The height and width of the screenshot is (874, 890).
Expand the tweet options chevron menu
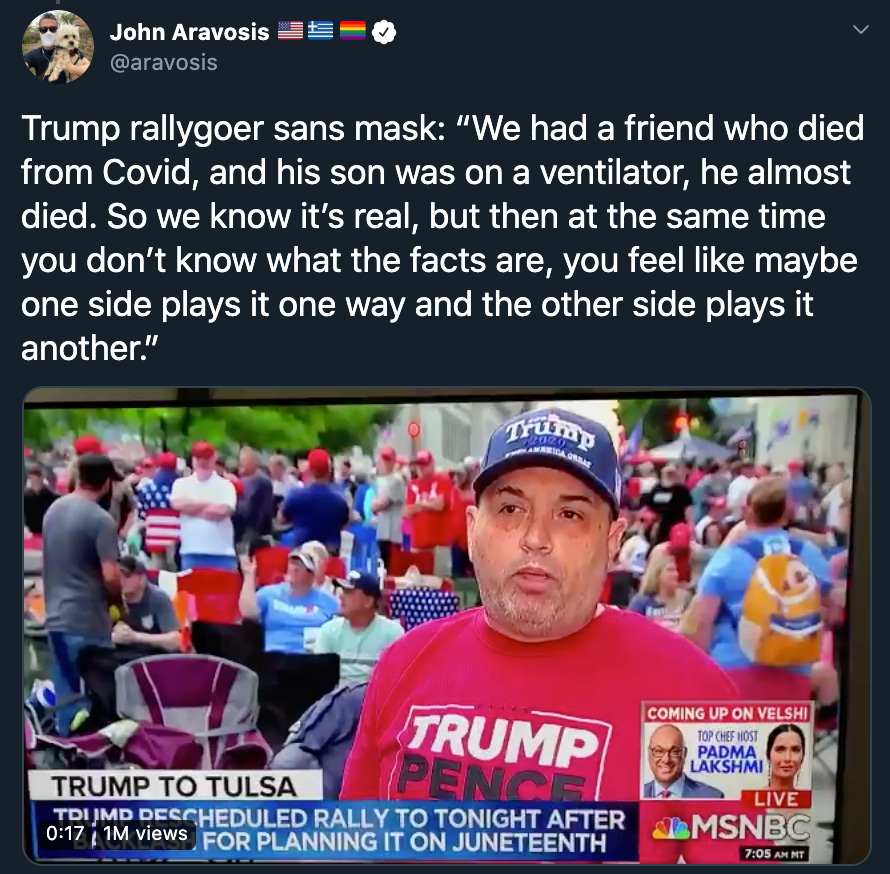(860, 30)
